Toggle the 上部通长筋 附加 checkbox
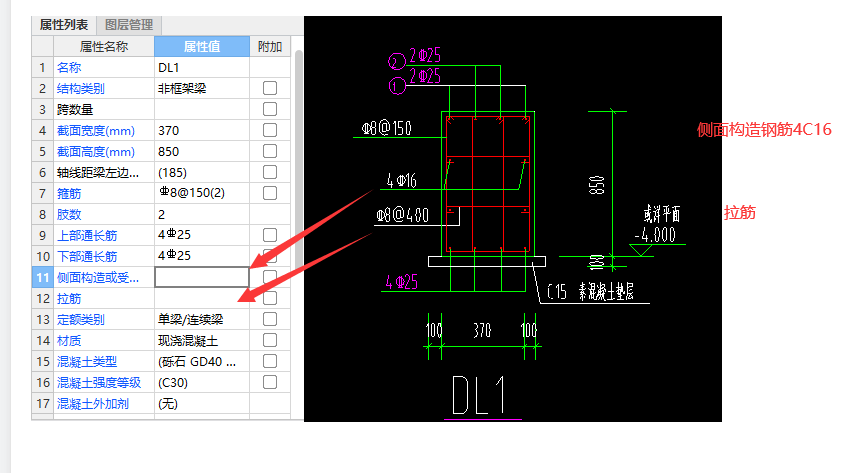Viewport: 852px width, 473px height. pos(270,235)
